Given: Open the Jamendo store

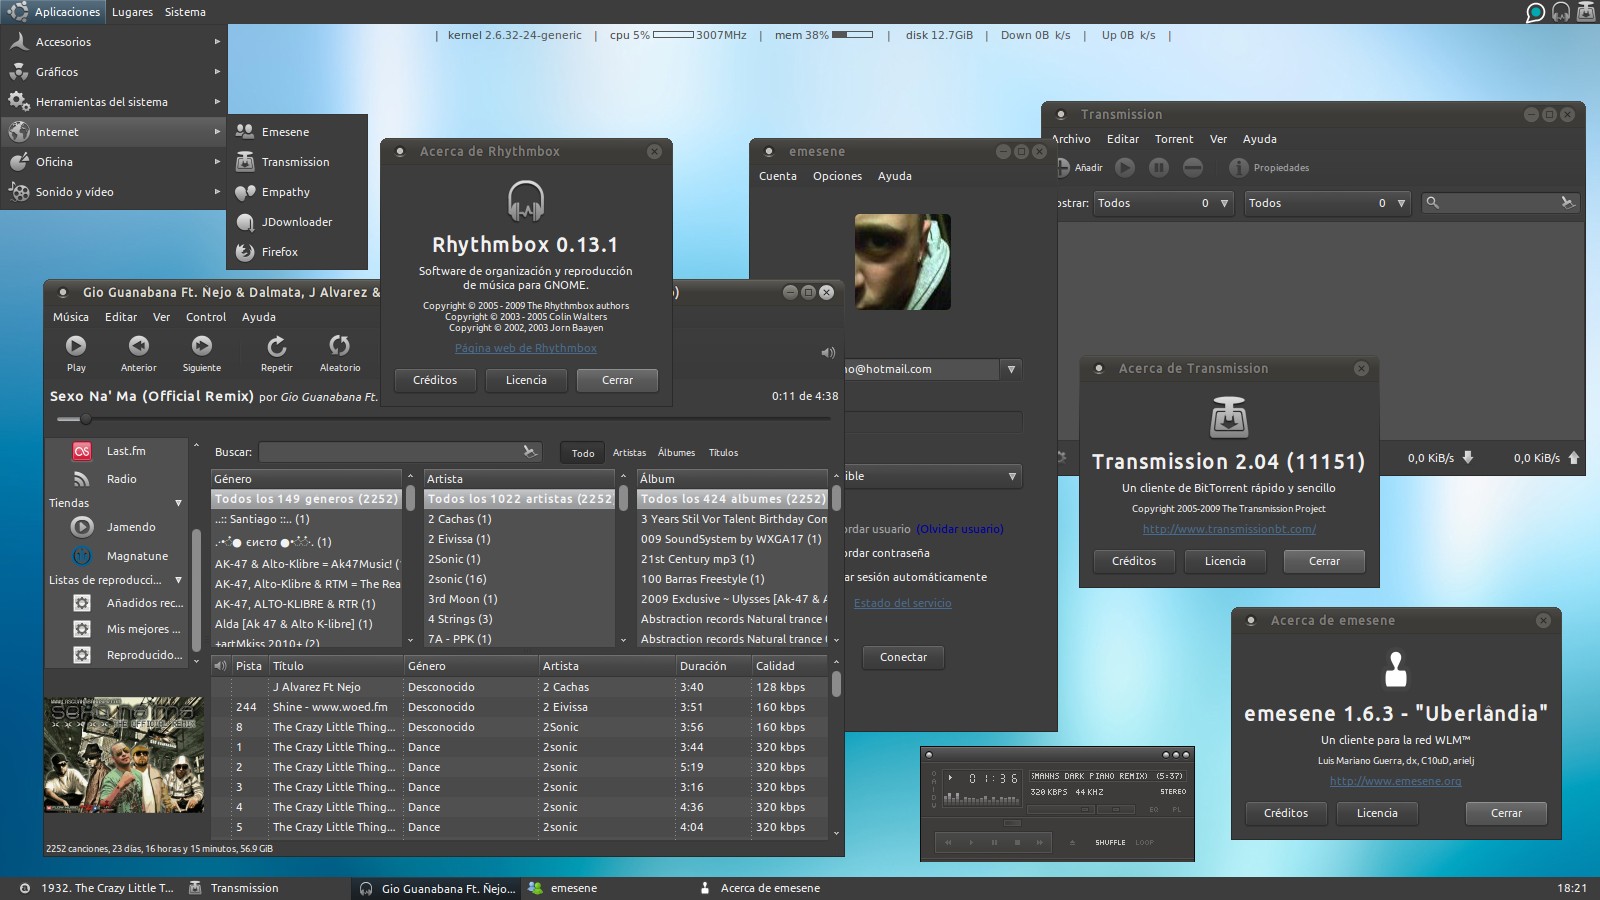Looking at the screenshot, I should point(131,527).
